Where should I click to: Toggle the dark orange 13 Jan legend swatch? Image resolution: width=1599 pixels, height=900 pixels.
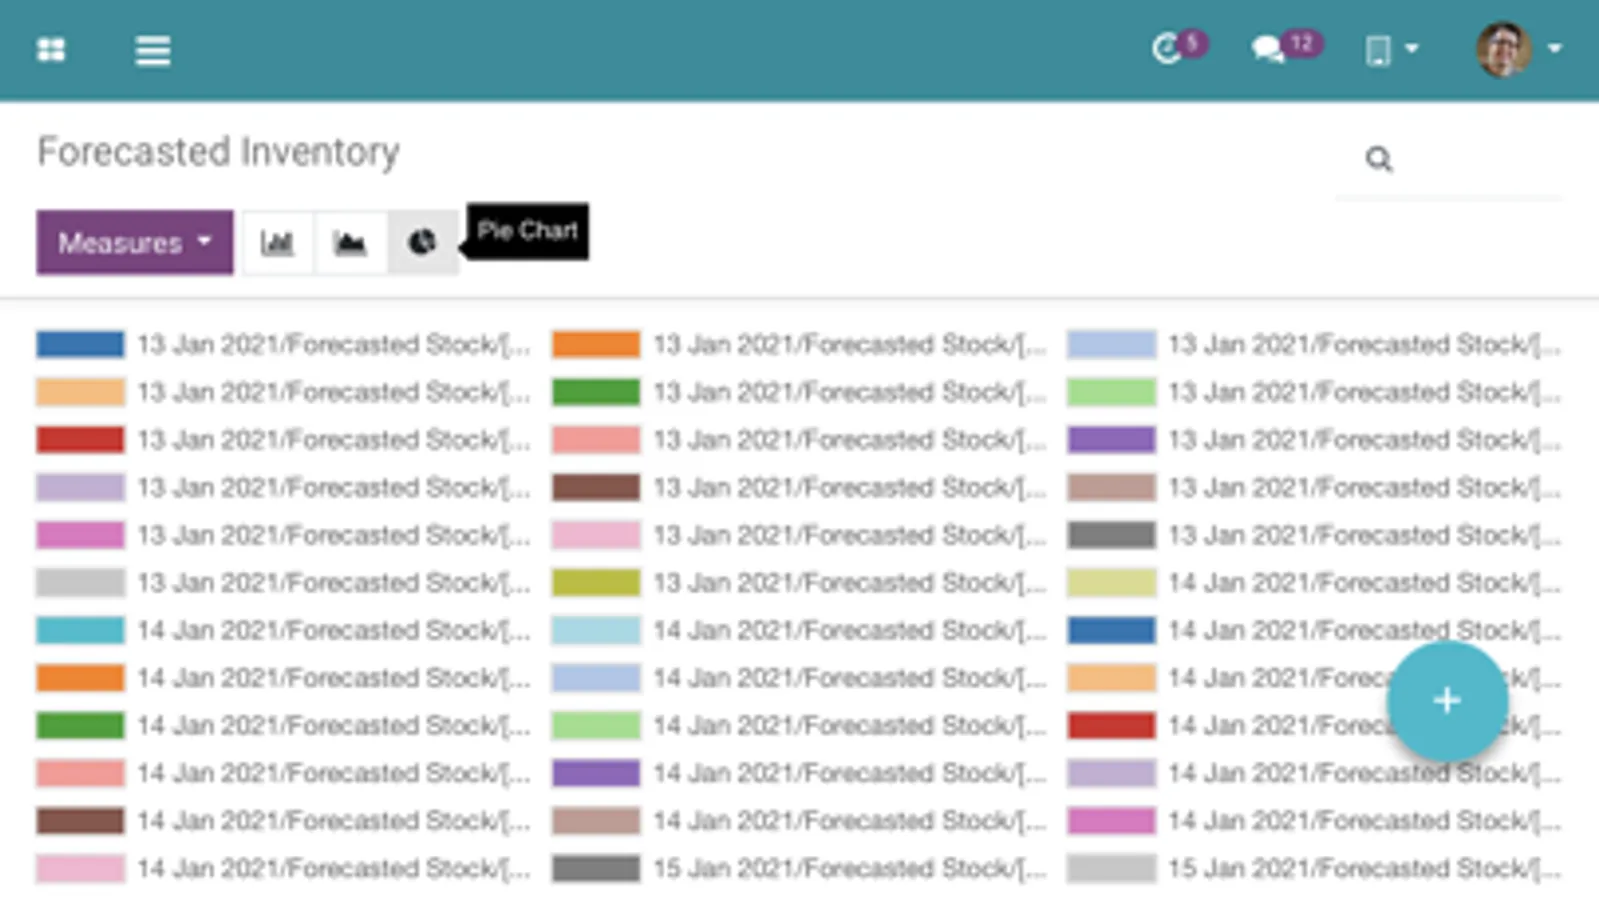(596, 344)
